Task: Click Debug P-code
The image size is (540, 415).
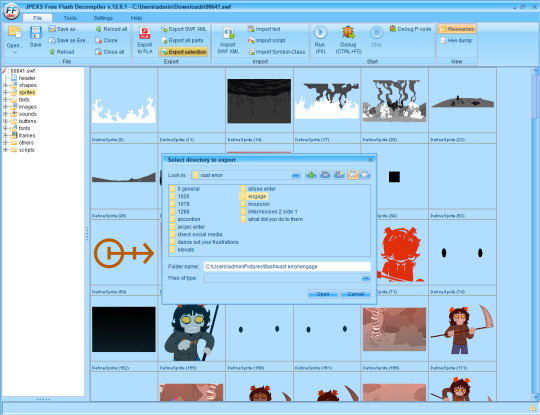Action: (411, 29)
